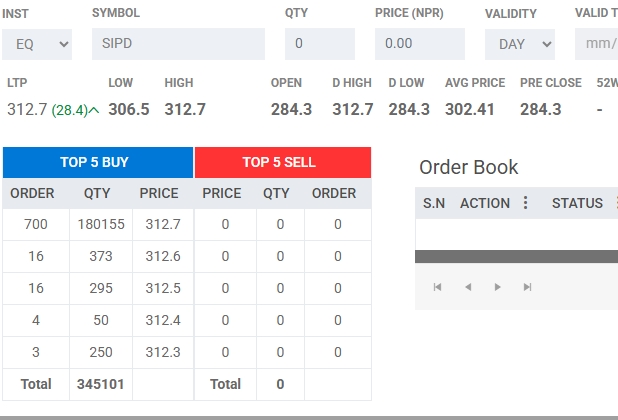Click buy order count 4 cell
The width and height of the screenshot is (618, 420).
pos(36,320)
